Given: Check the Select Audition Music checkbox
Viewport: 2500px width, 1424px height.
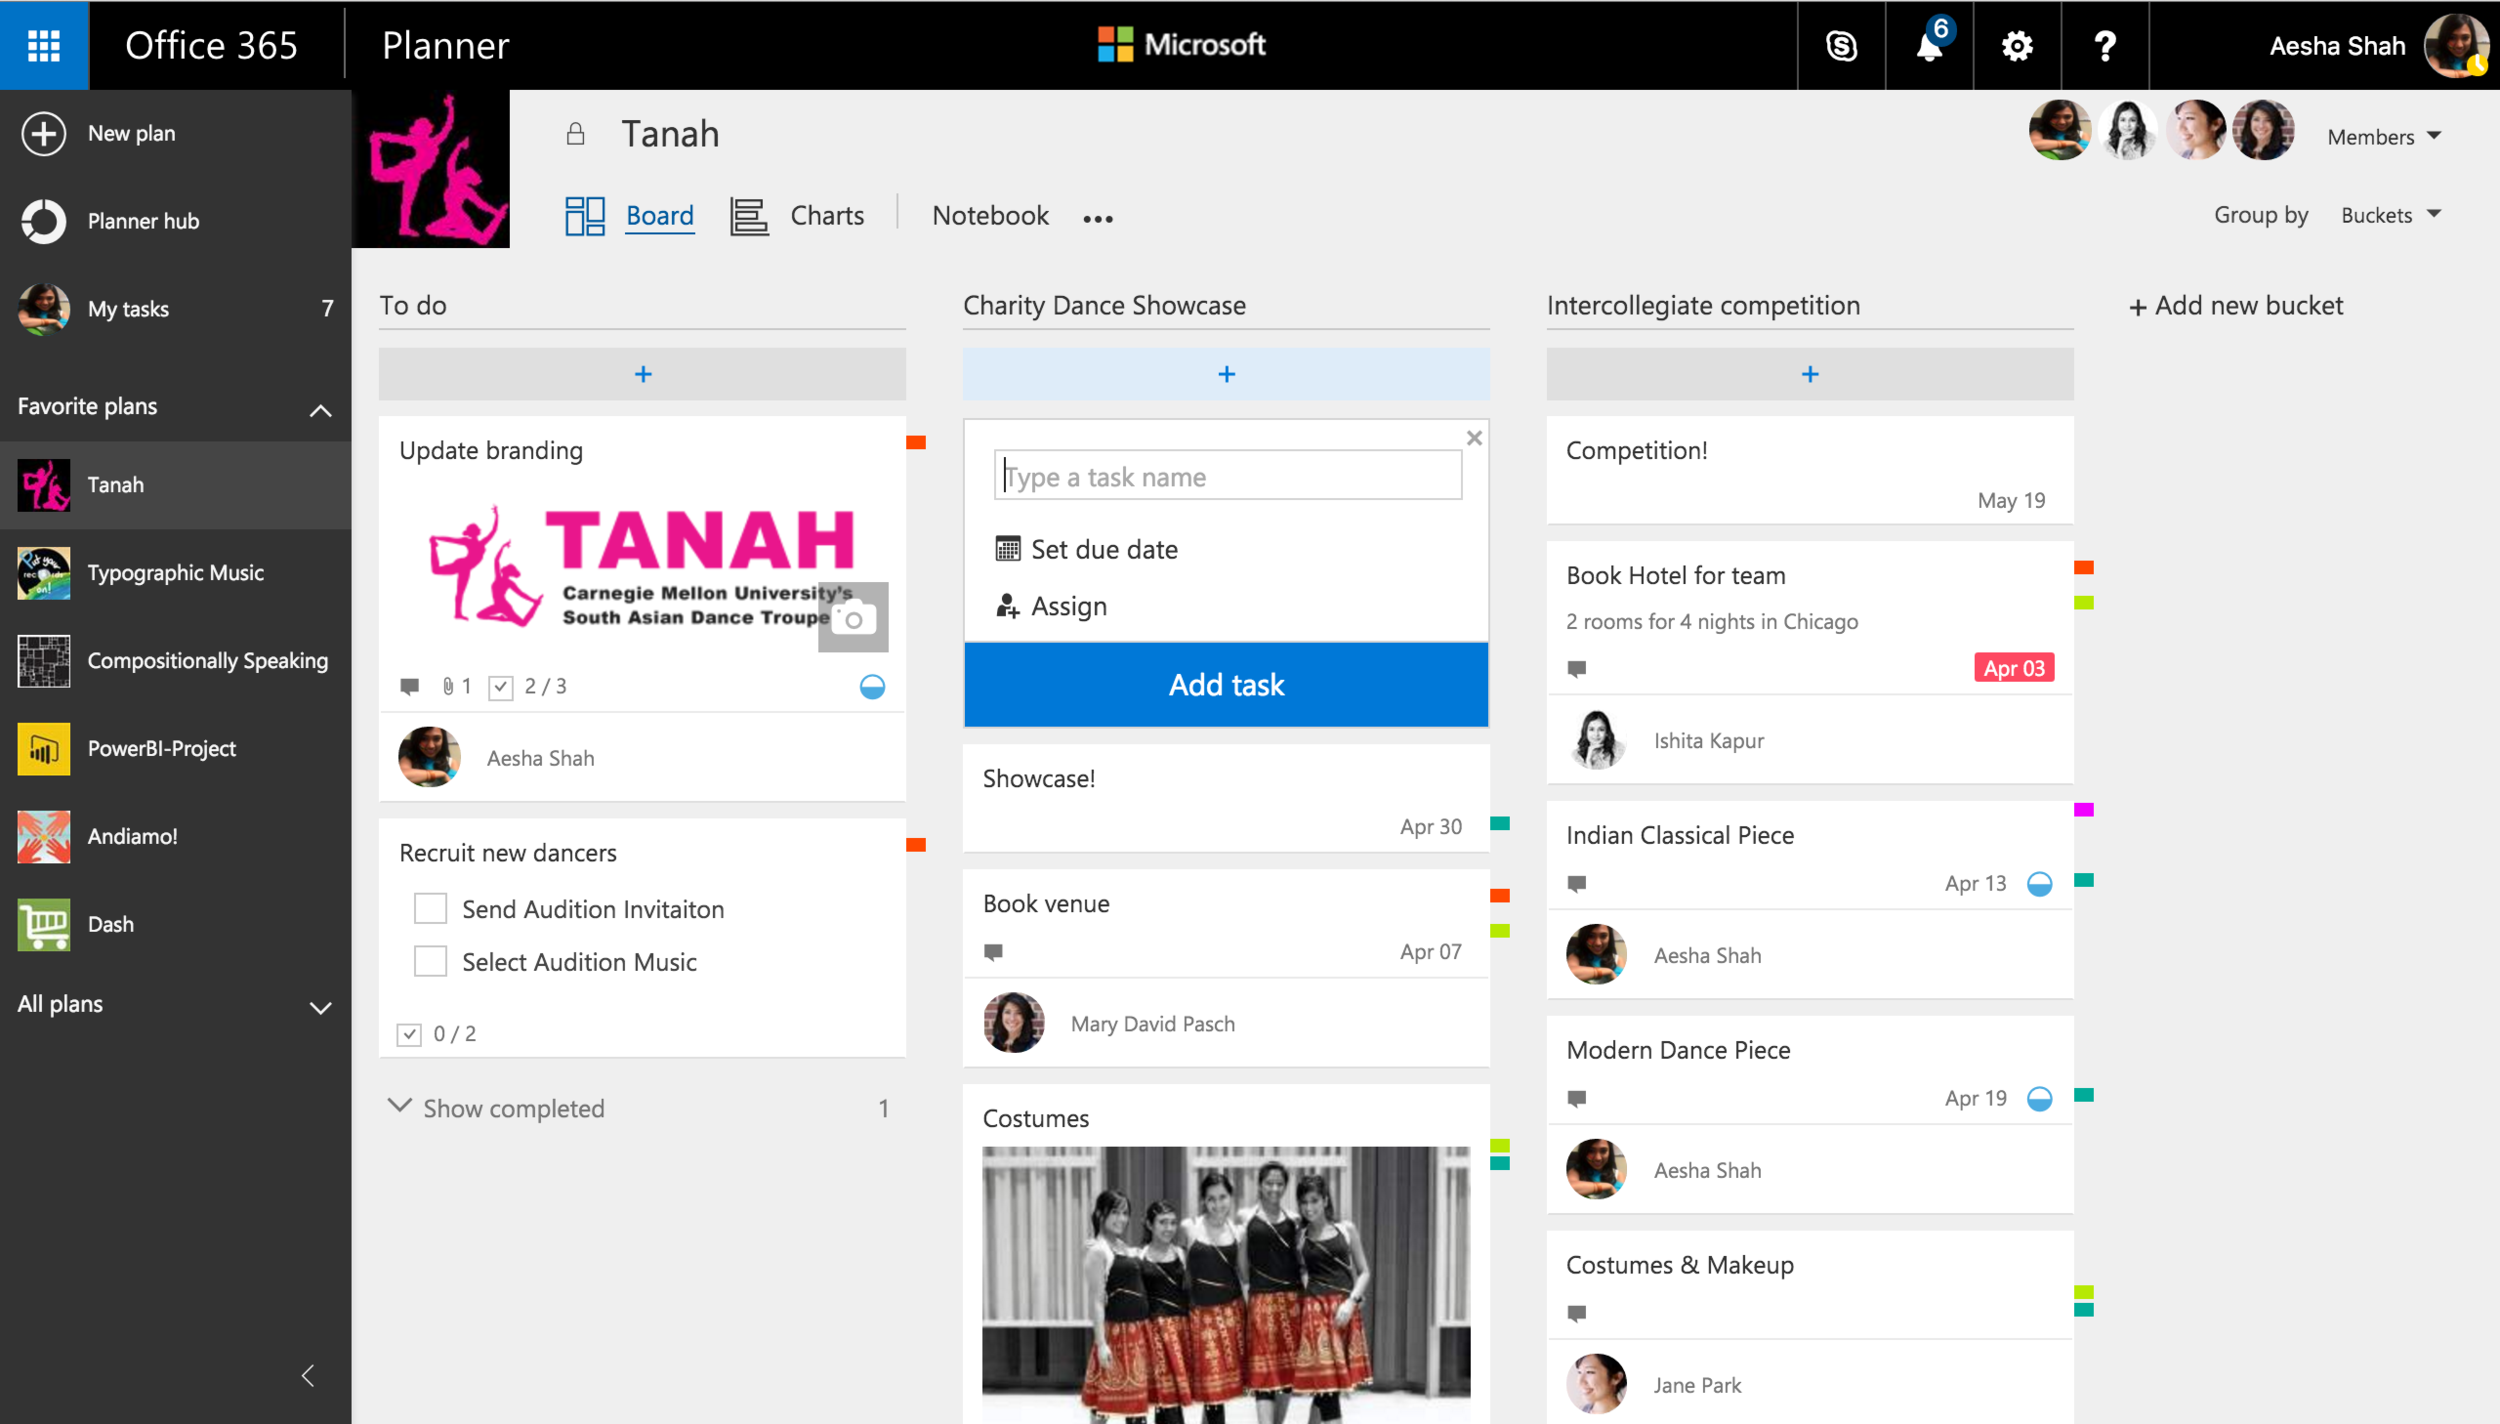Looking at the screenshot, I should 430,962.
